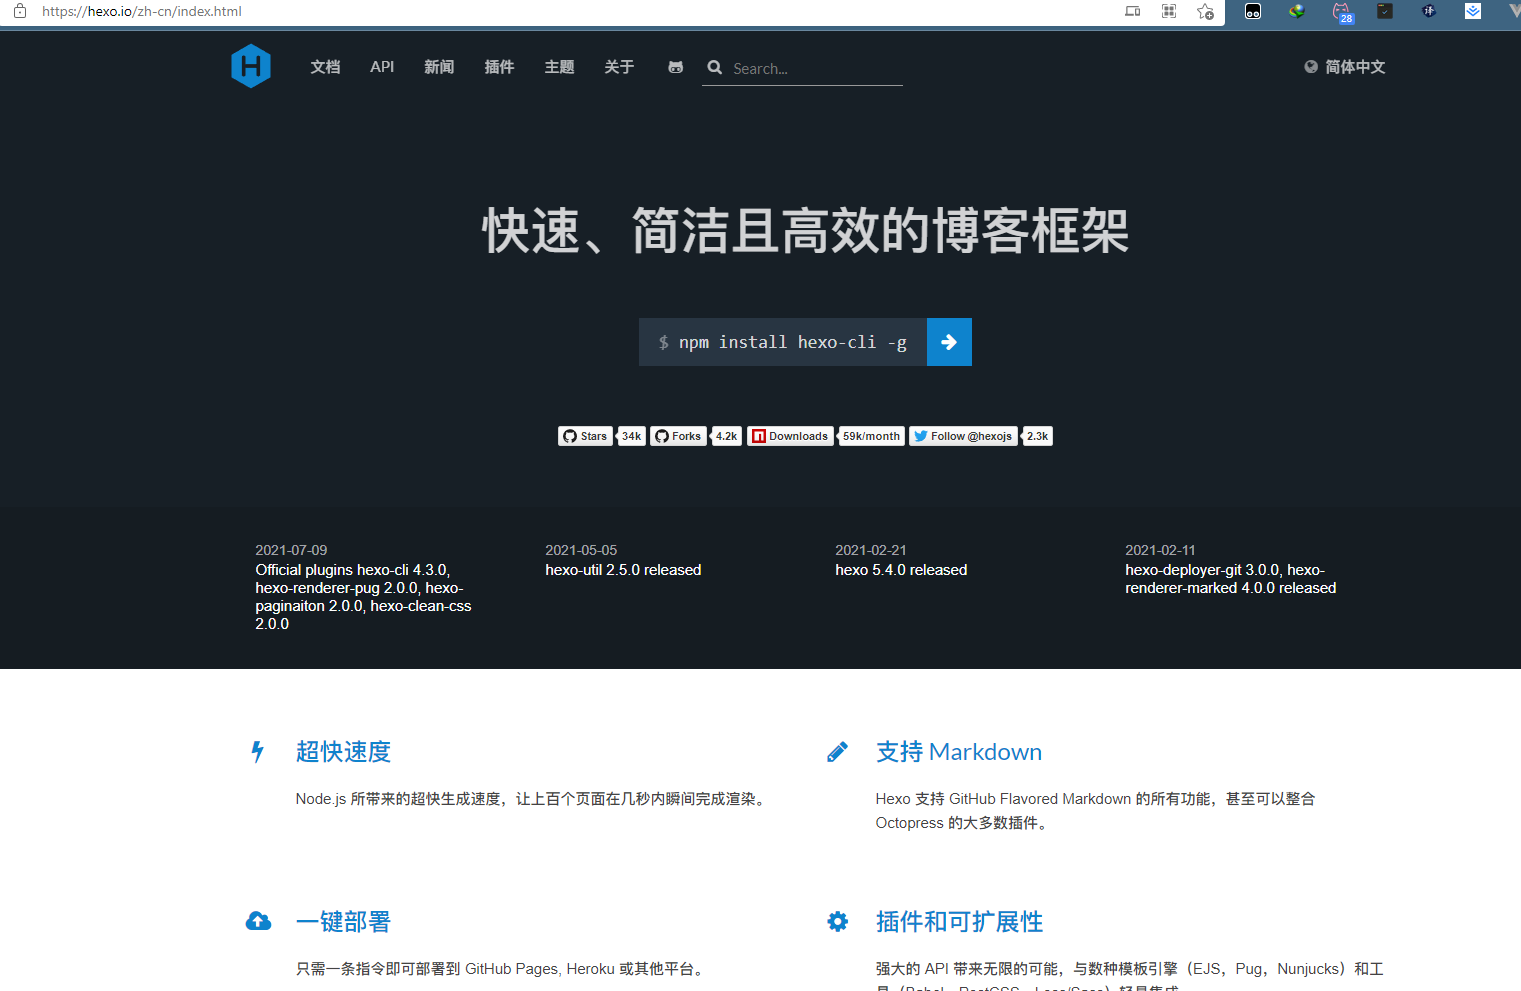Click the pencil Markdown icon

pos(838,752)
